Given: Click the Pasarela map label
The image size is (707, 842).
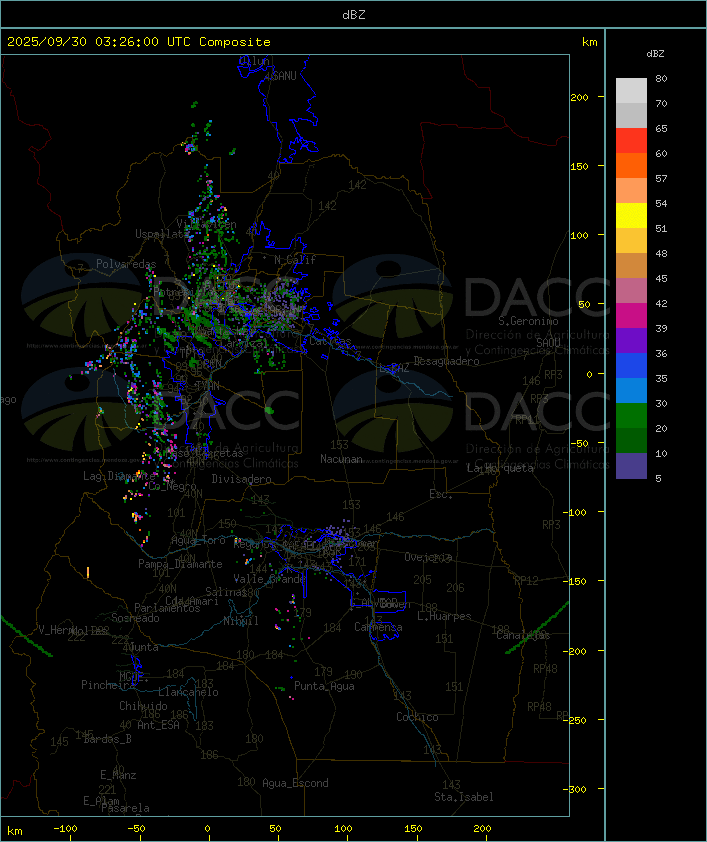Looking at the screenshot, I should pos(125,808).
